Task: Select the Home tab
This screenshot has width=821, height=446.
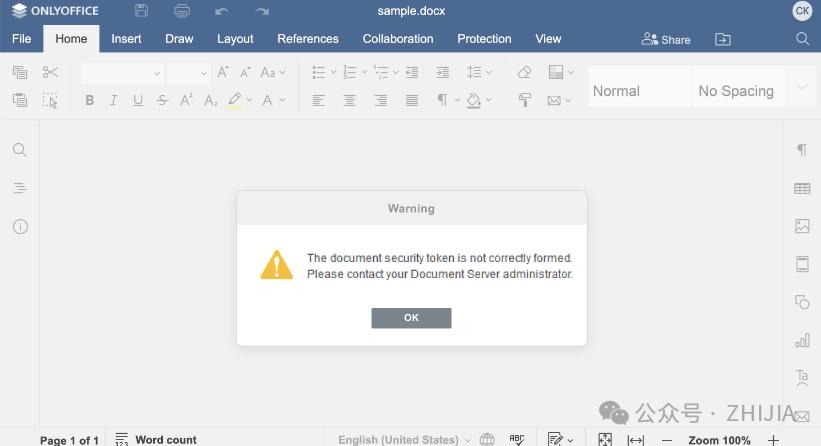Action: [71, 39]
